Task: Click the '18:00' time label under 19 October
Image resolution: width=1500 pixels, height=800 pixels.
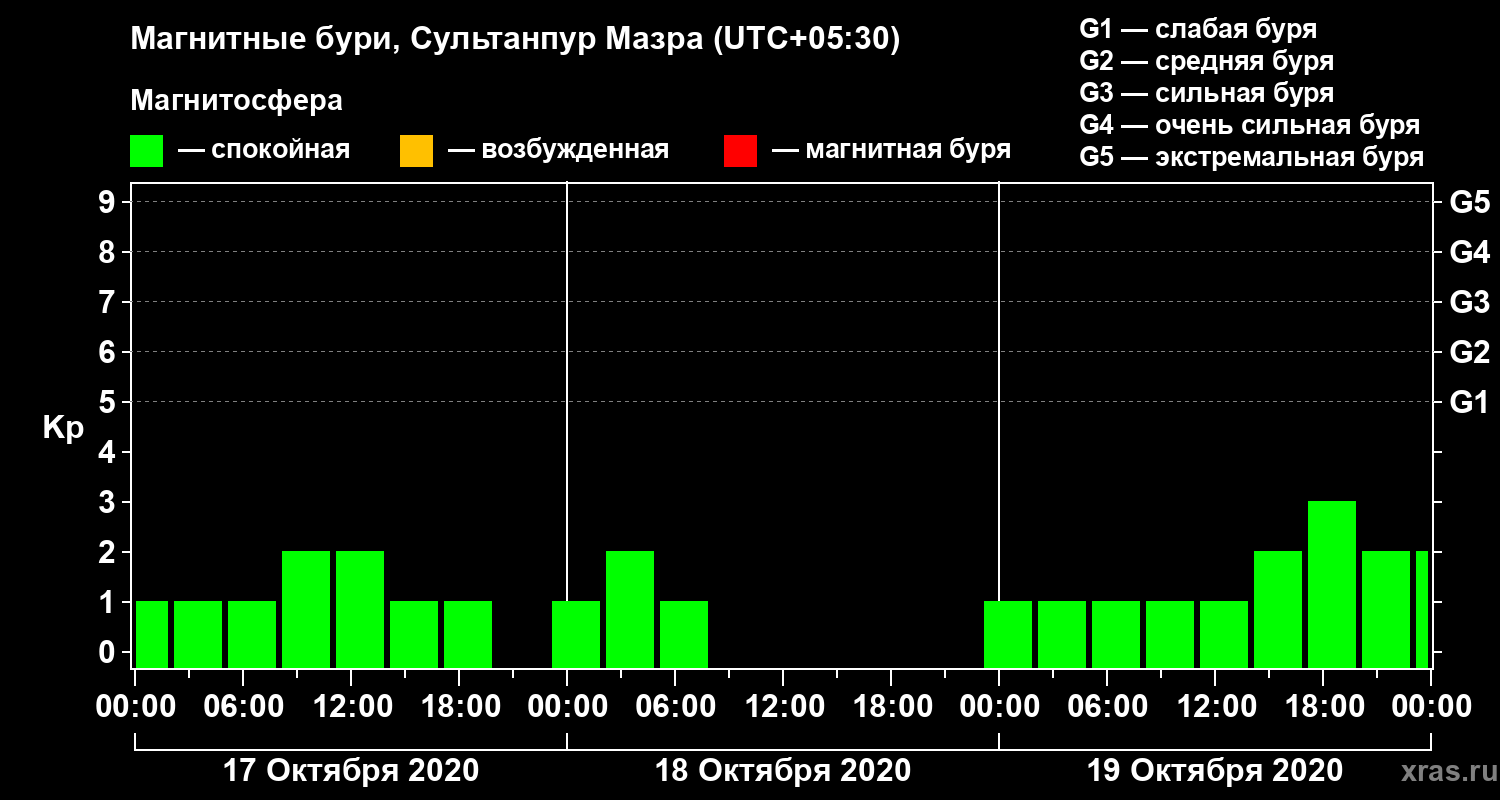Action: [1323, 706]
